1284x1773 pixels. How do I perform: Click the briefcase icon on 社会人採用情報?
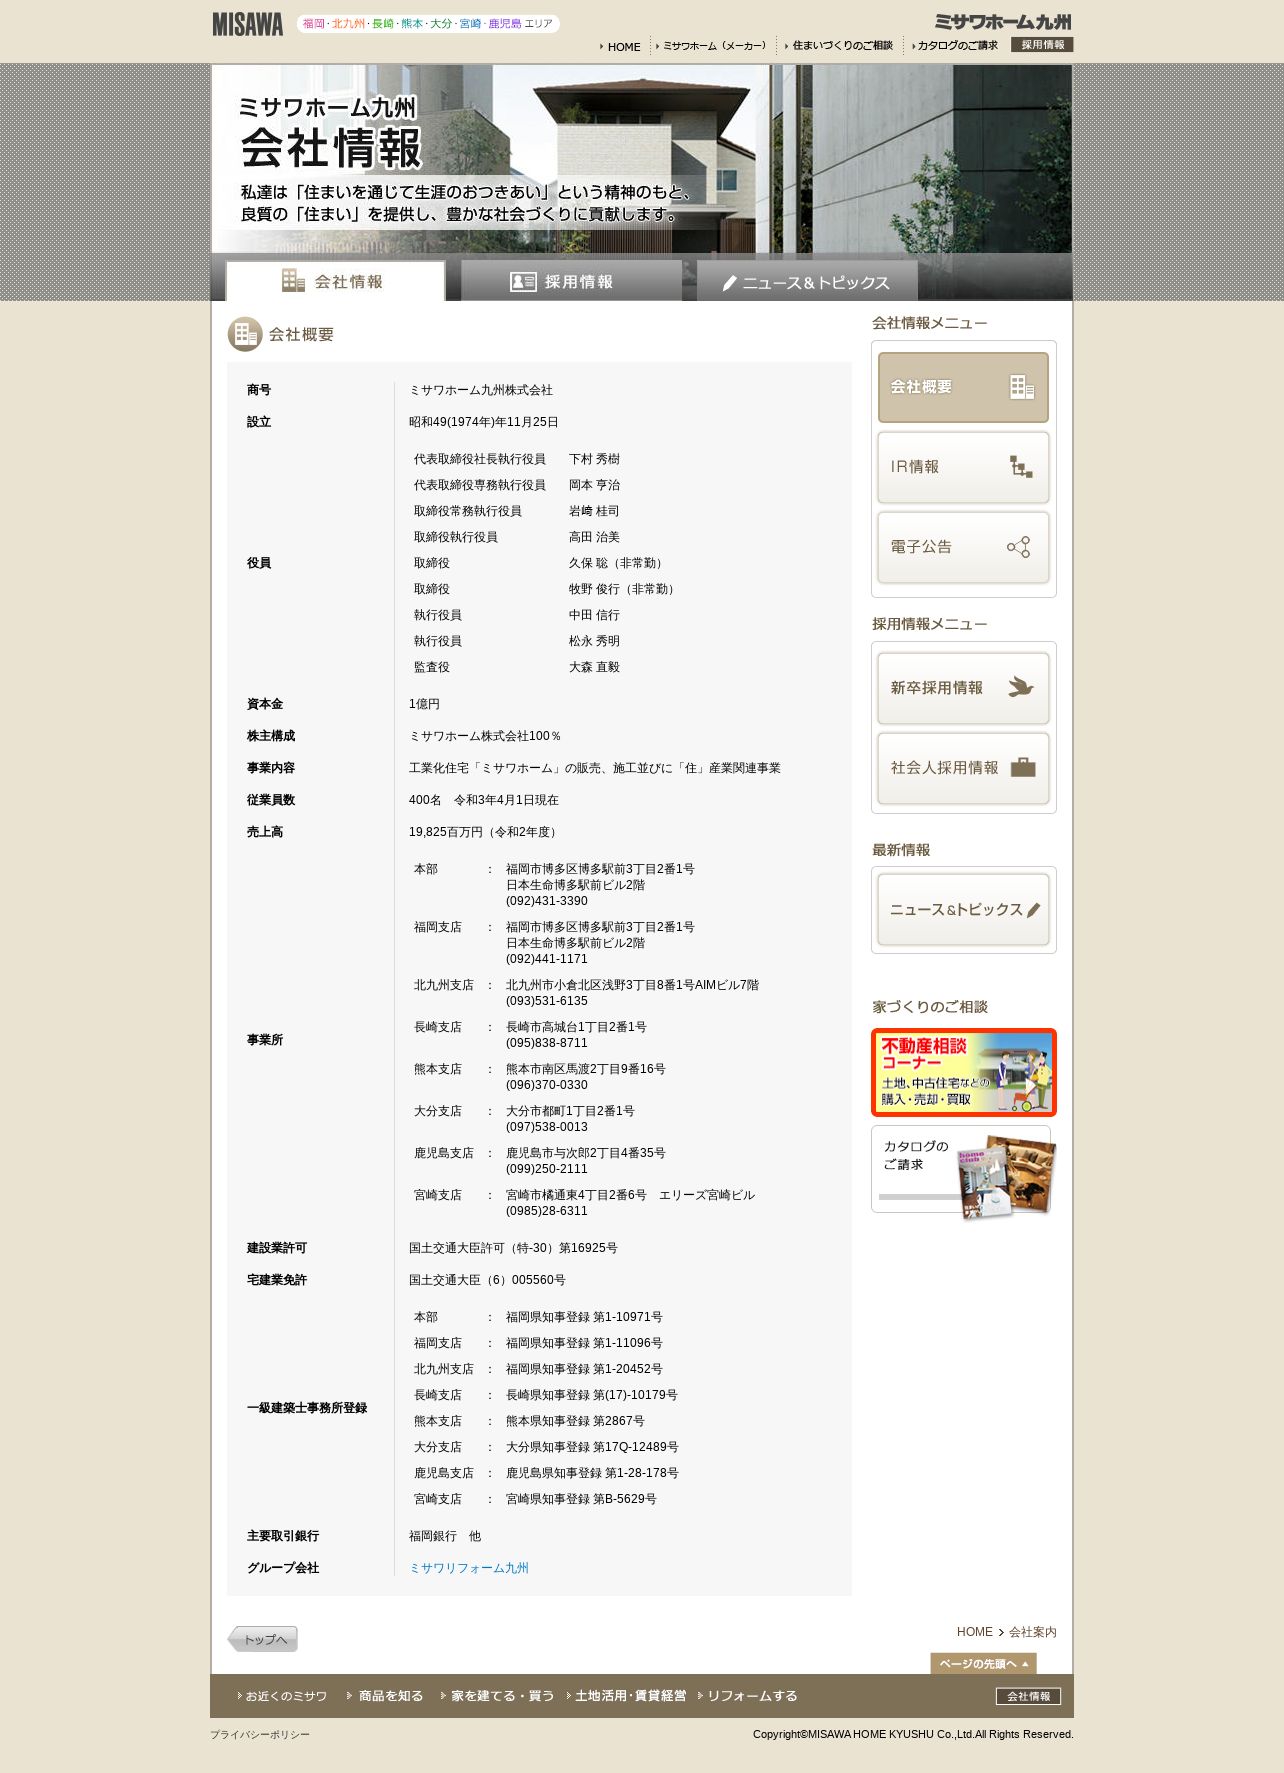point(1023,767)
